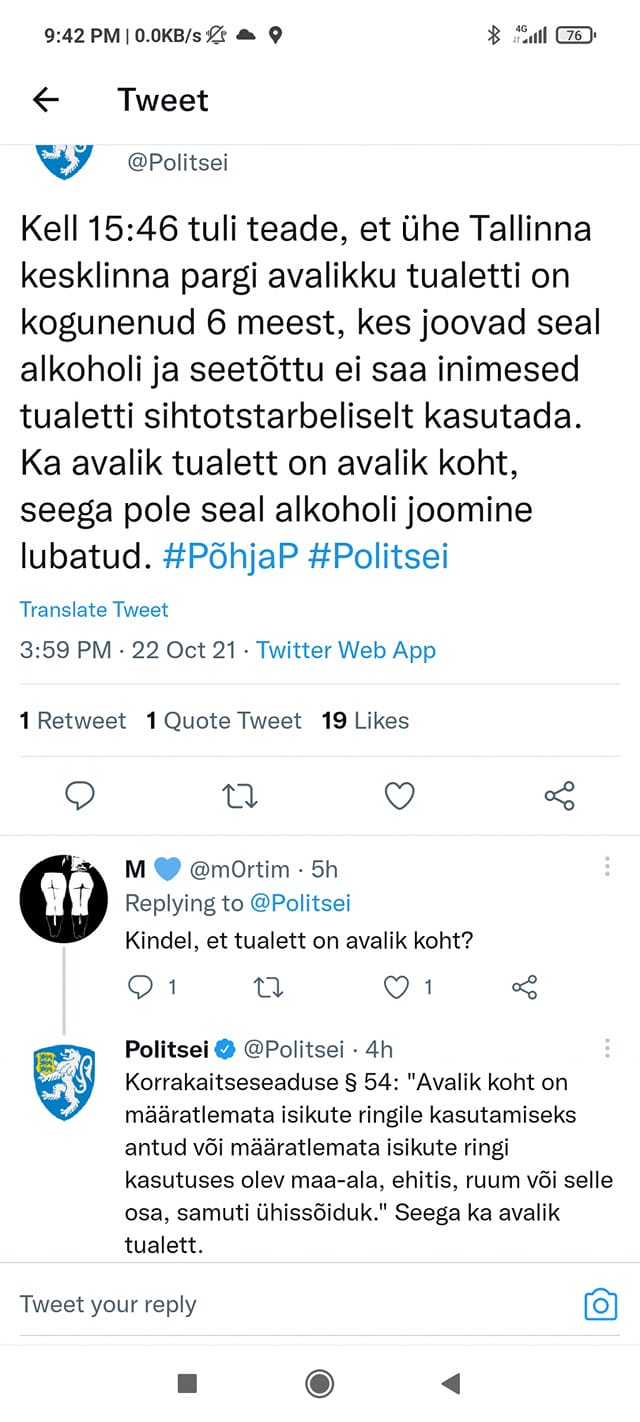
Task: Reply to m0rtim's comment
Action: (x=140, y=987)
